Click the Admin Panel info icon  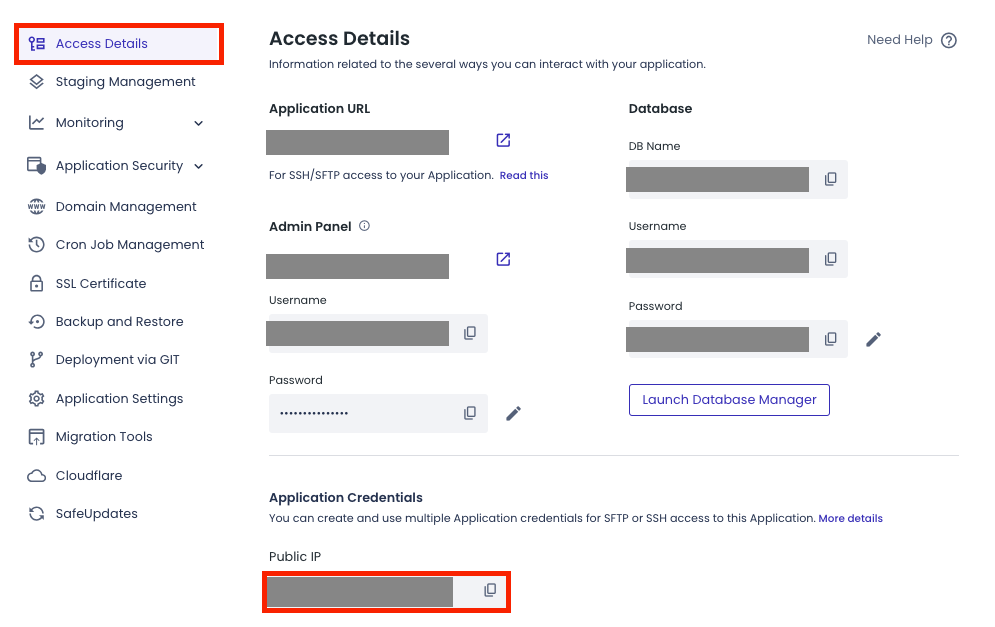tap(364, 226)
